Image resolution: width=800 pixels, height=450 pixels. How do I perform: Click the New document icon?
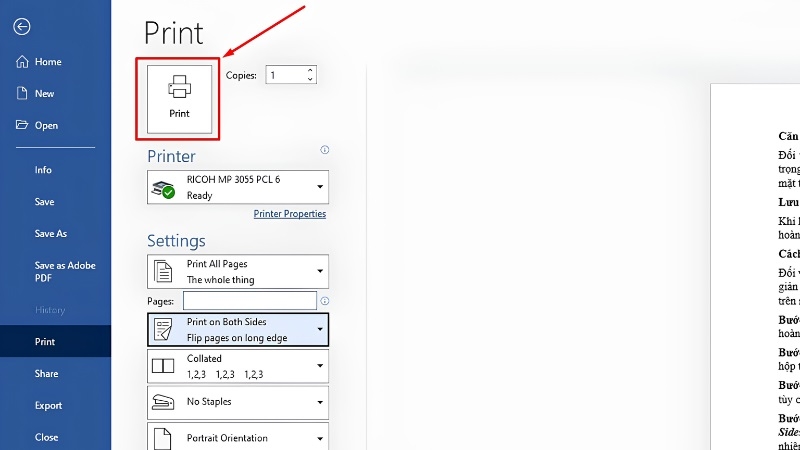[22, 93]
